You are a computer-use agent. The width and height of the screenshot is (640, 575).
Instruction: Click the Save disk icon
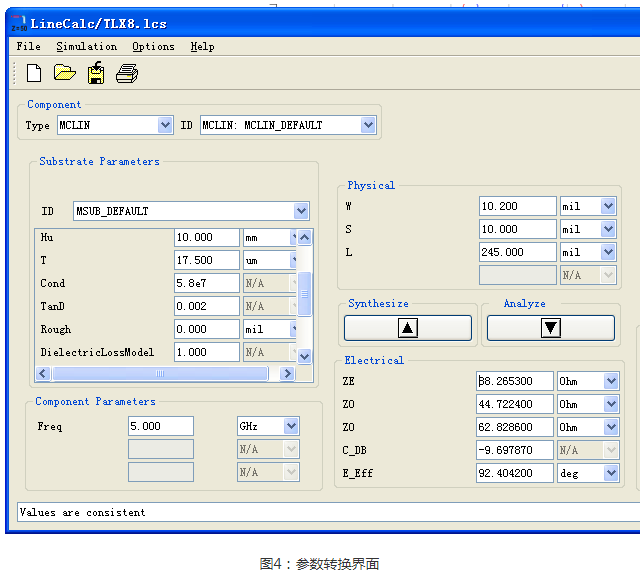(96, 73)
